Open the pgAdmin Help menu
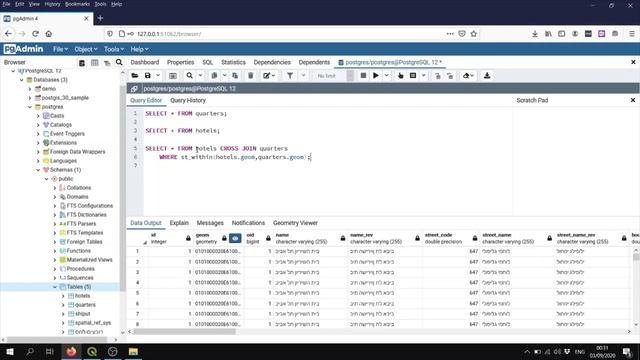The width and height of the screenshot is (640, 360). click(139, 49)
